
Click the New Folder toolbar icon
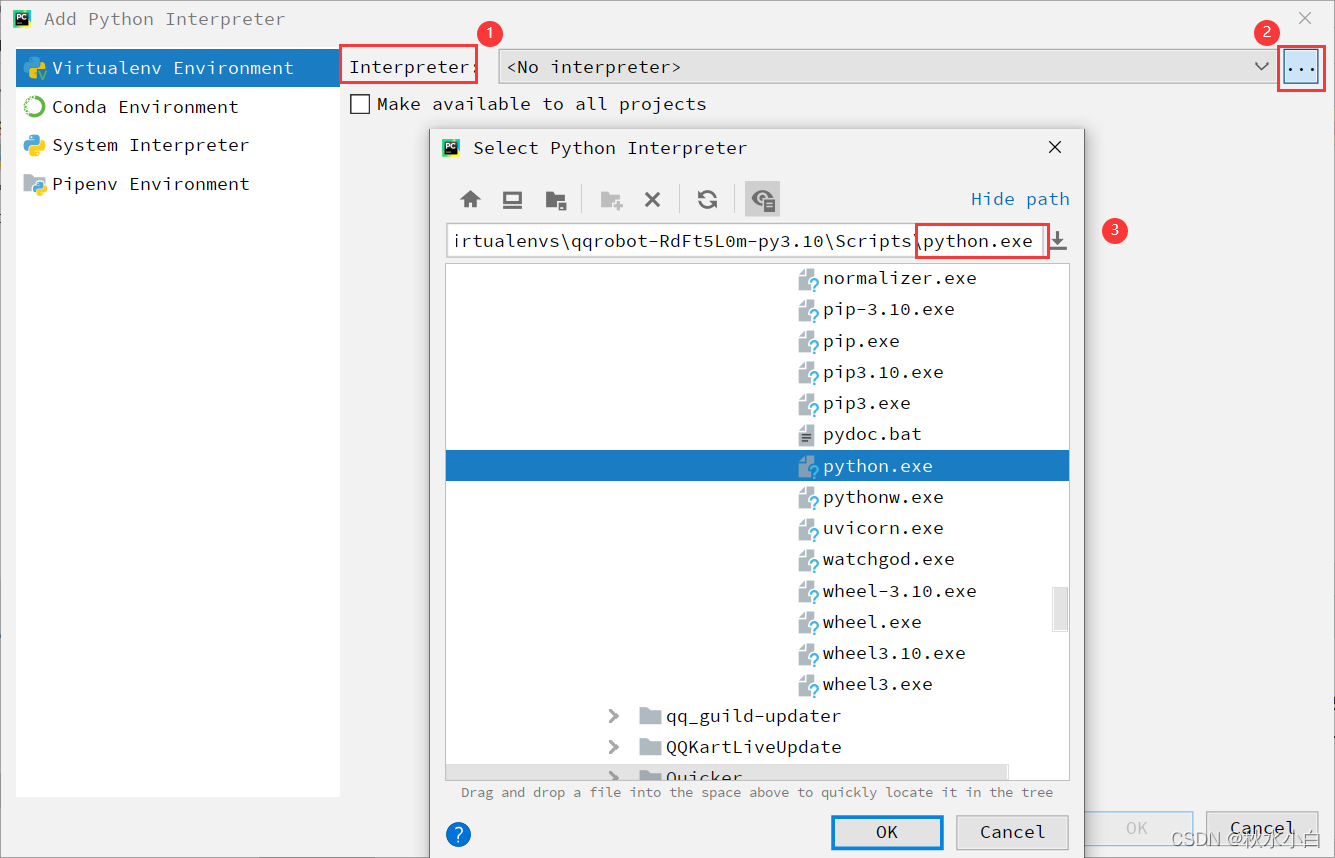point(611,199)
